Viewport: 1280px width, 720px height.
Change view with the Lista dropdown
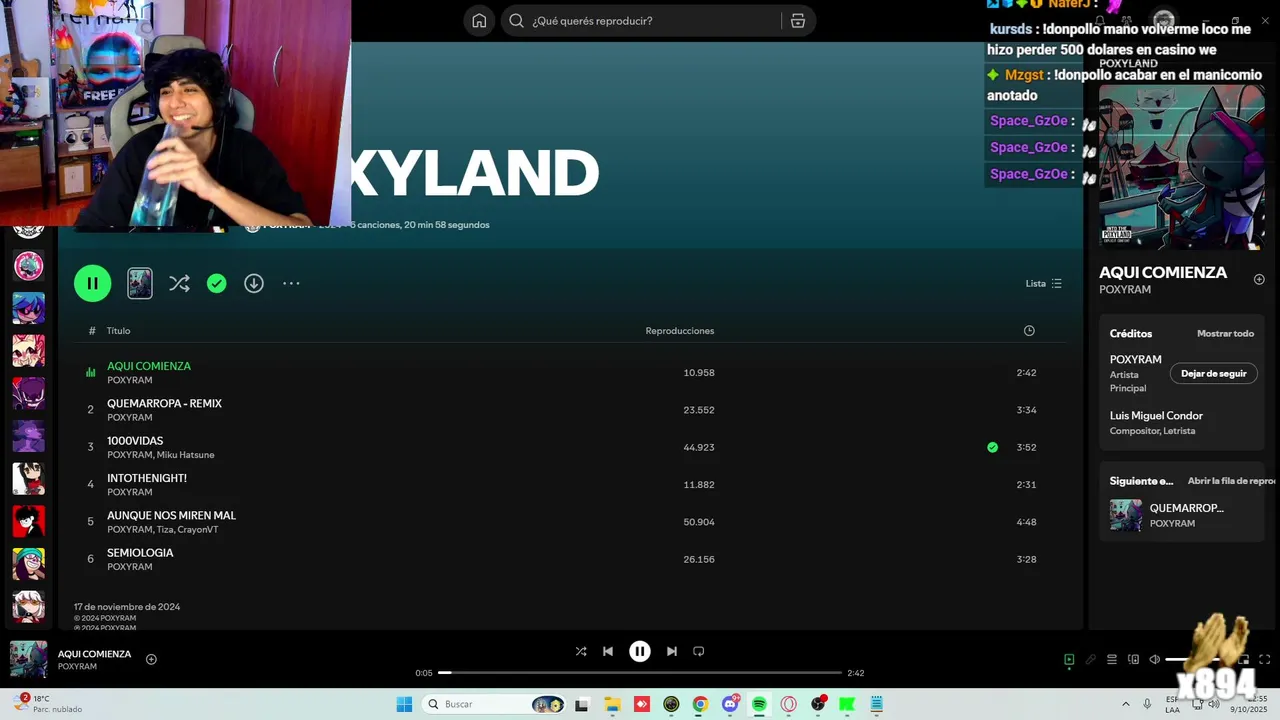(x=1044, y=283)
